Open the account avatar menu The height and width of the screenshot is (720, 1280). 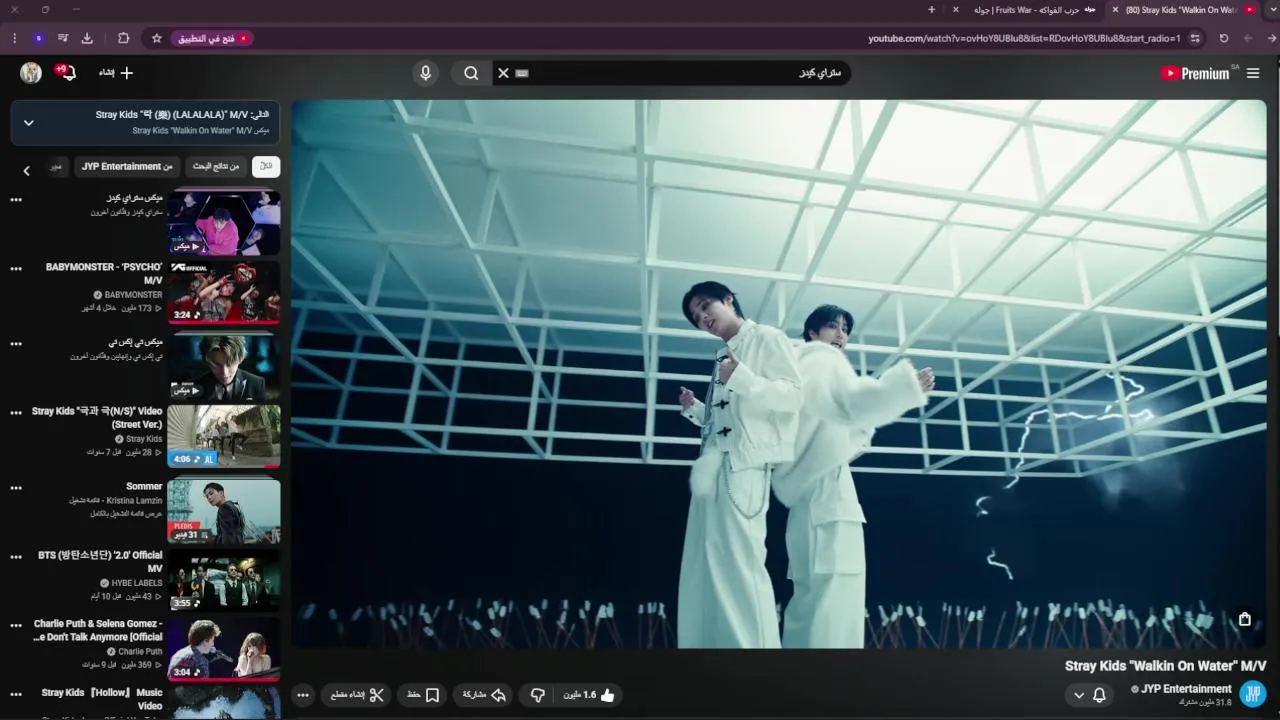(x=31, y=73)
